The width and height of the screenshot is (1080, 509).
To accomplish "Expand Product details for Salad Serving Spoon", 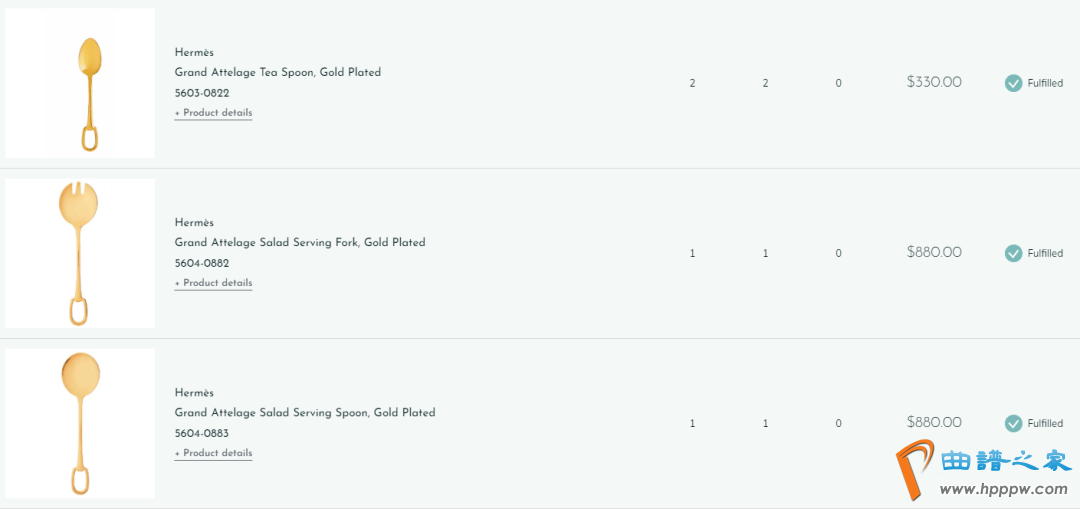I will pos(213,453).
